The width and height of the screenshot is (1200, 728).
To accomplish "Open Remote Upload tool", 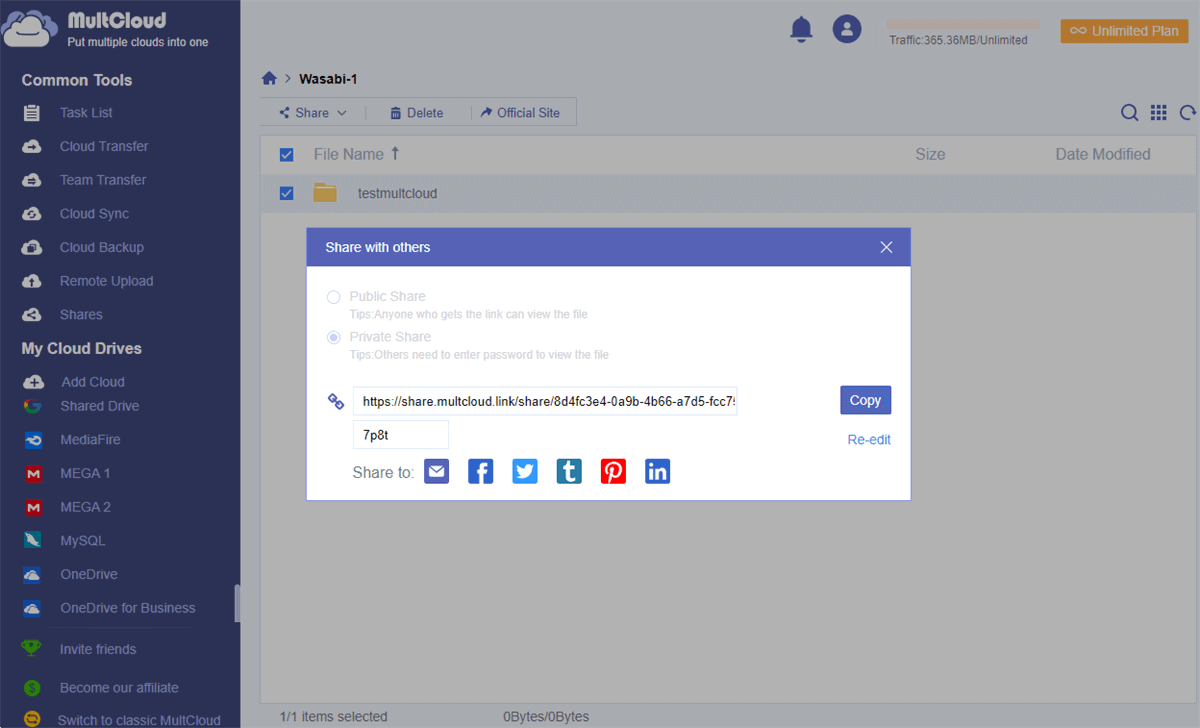I will click(x=106, y=281).
